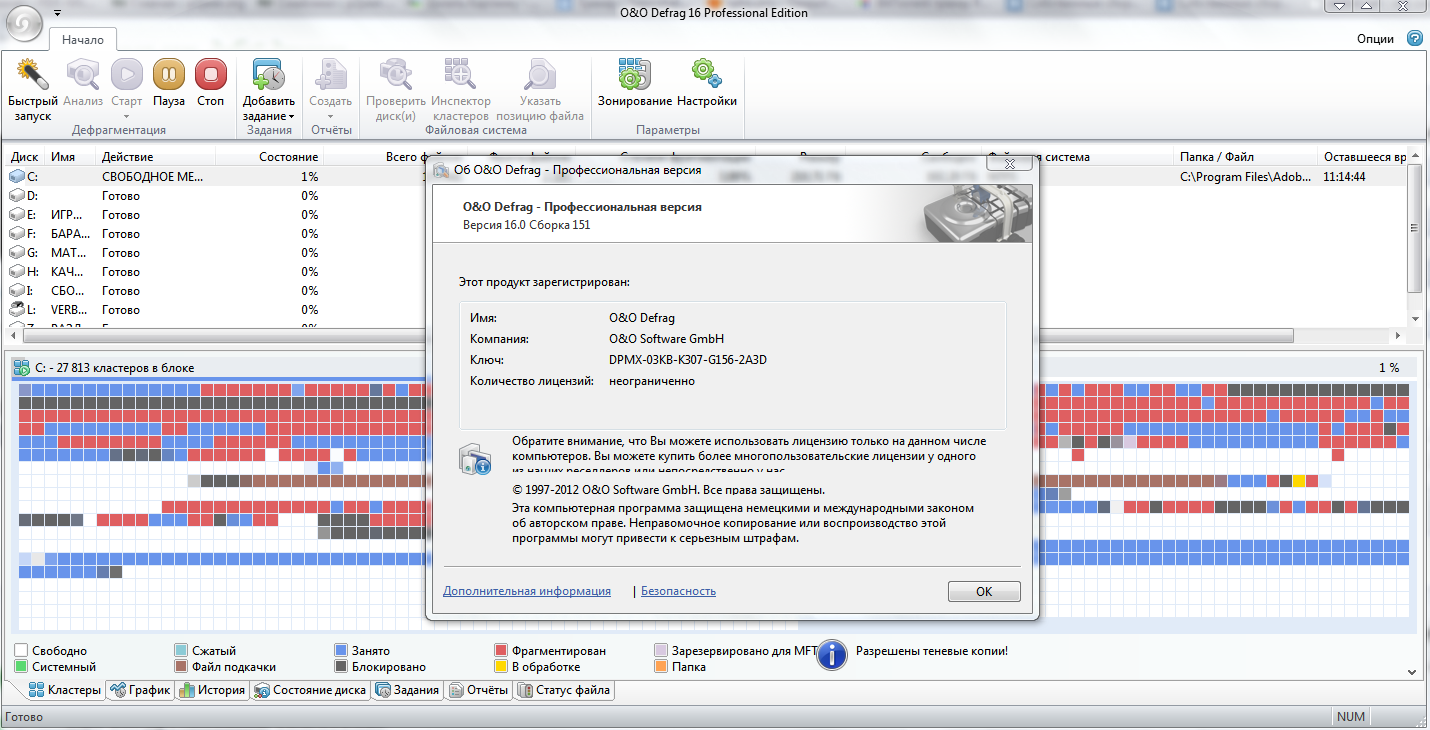The width and height of the screenshot is (1430, 730).
Task: Click the drive icon for disk C:
Action: (17, 177)
